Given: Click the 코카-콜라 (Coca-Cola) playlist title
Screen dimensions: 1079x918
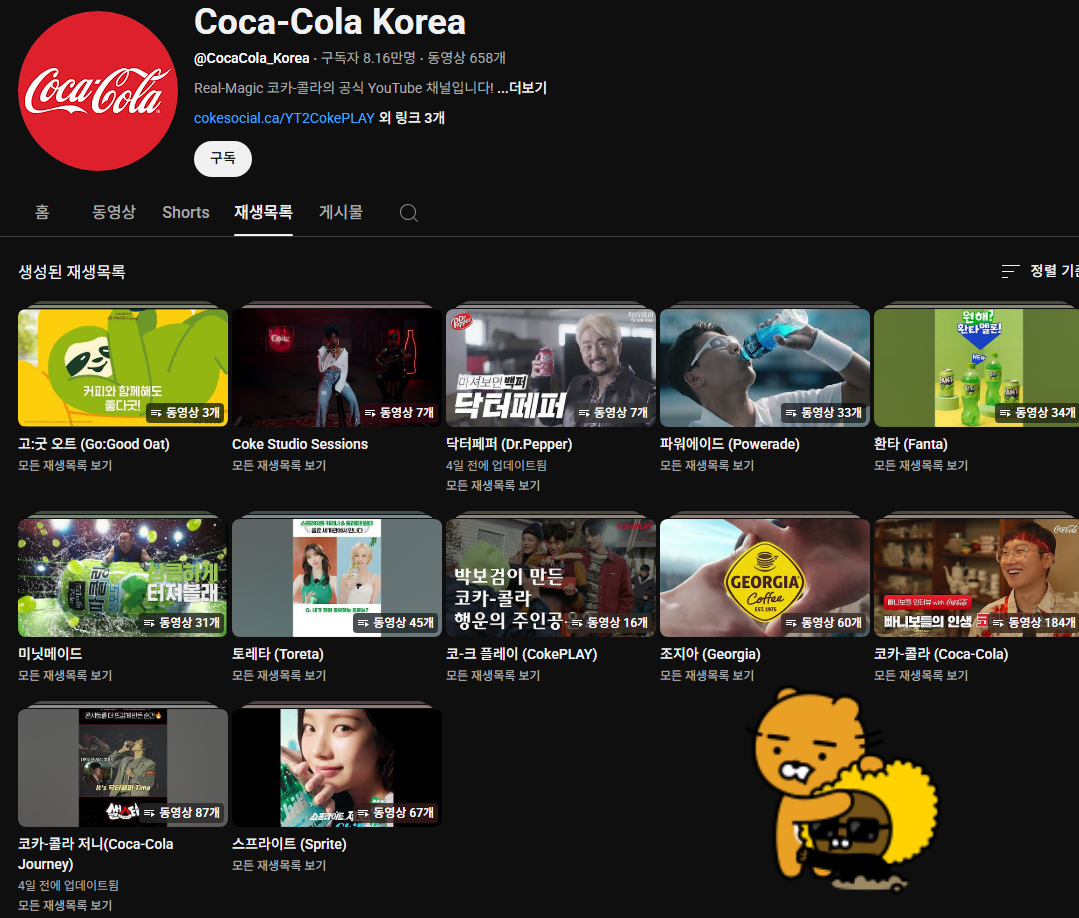Looking at the screenshot, I should click(941, 654).
